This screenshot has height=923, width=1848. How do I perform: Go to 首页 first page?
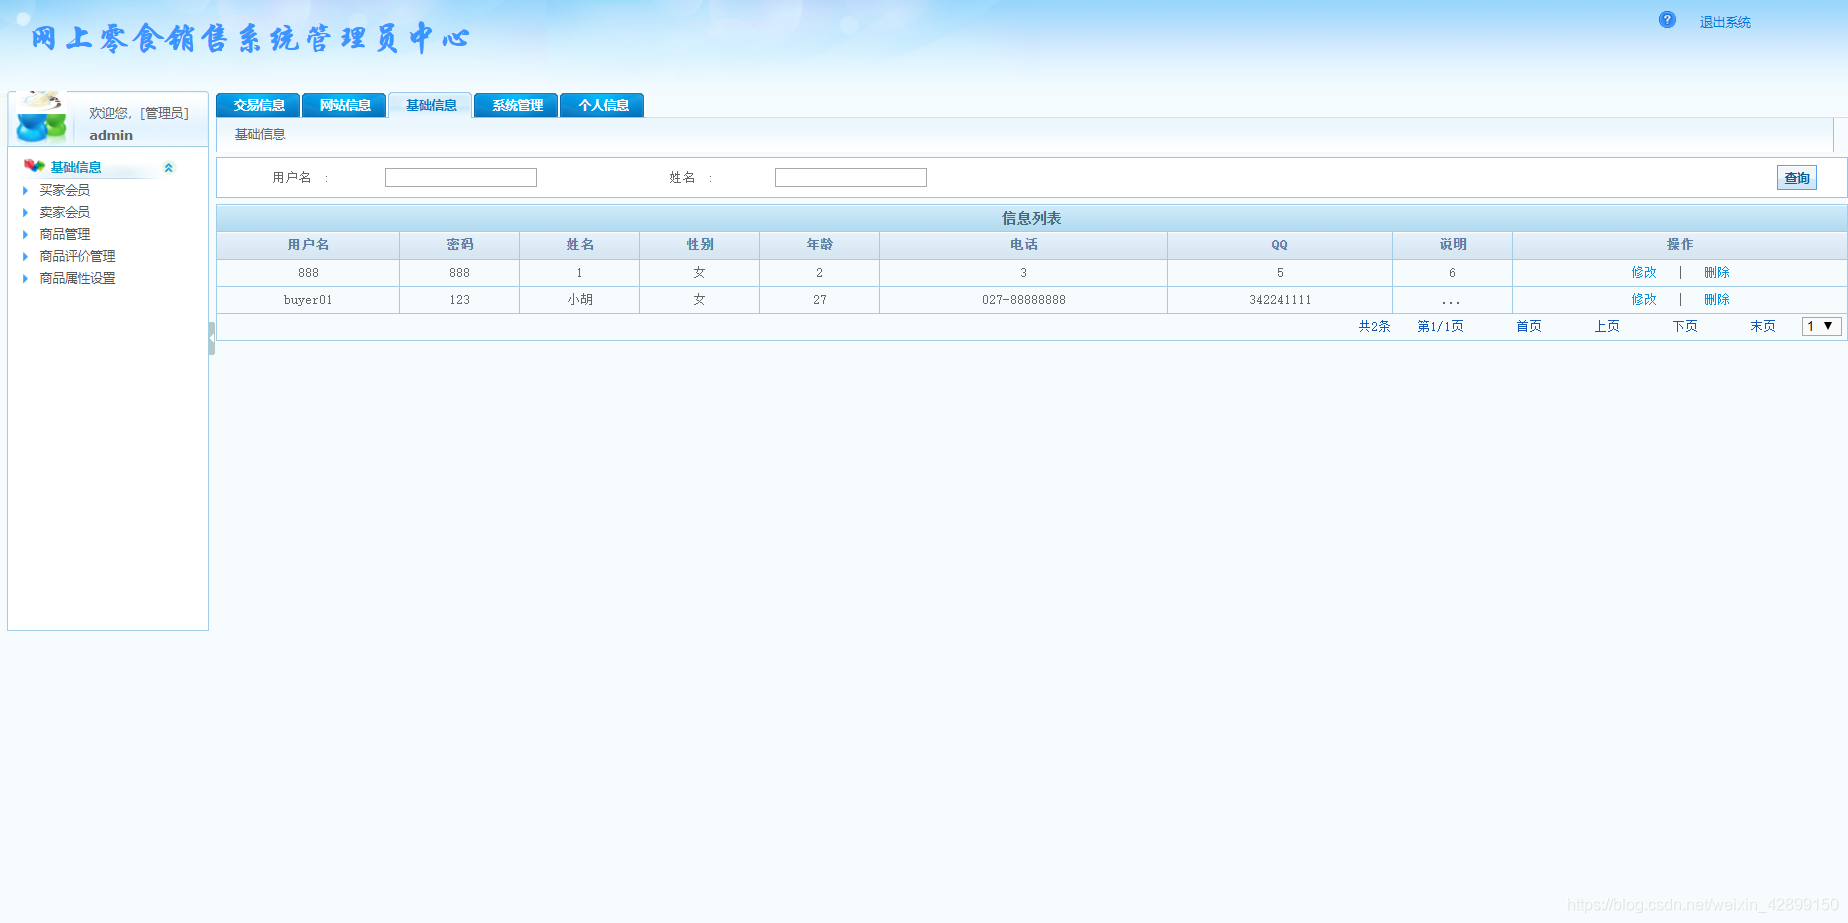1529,326
